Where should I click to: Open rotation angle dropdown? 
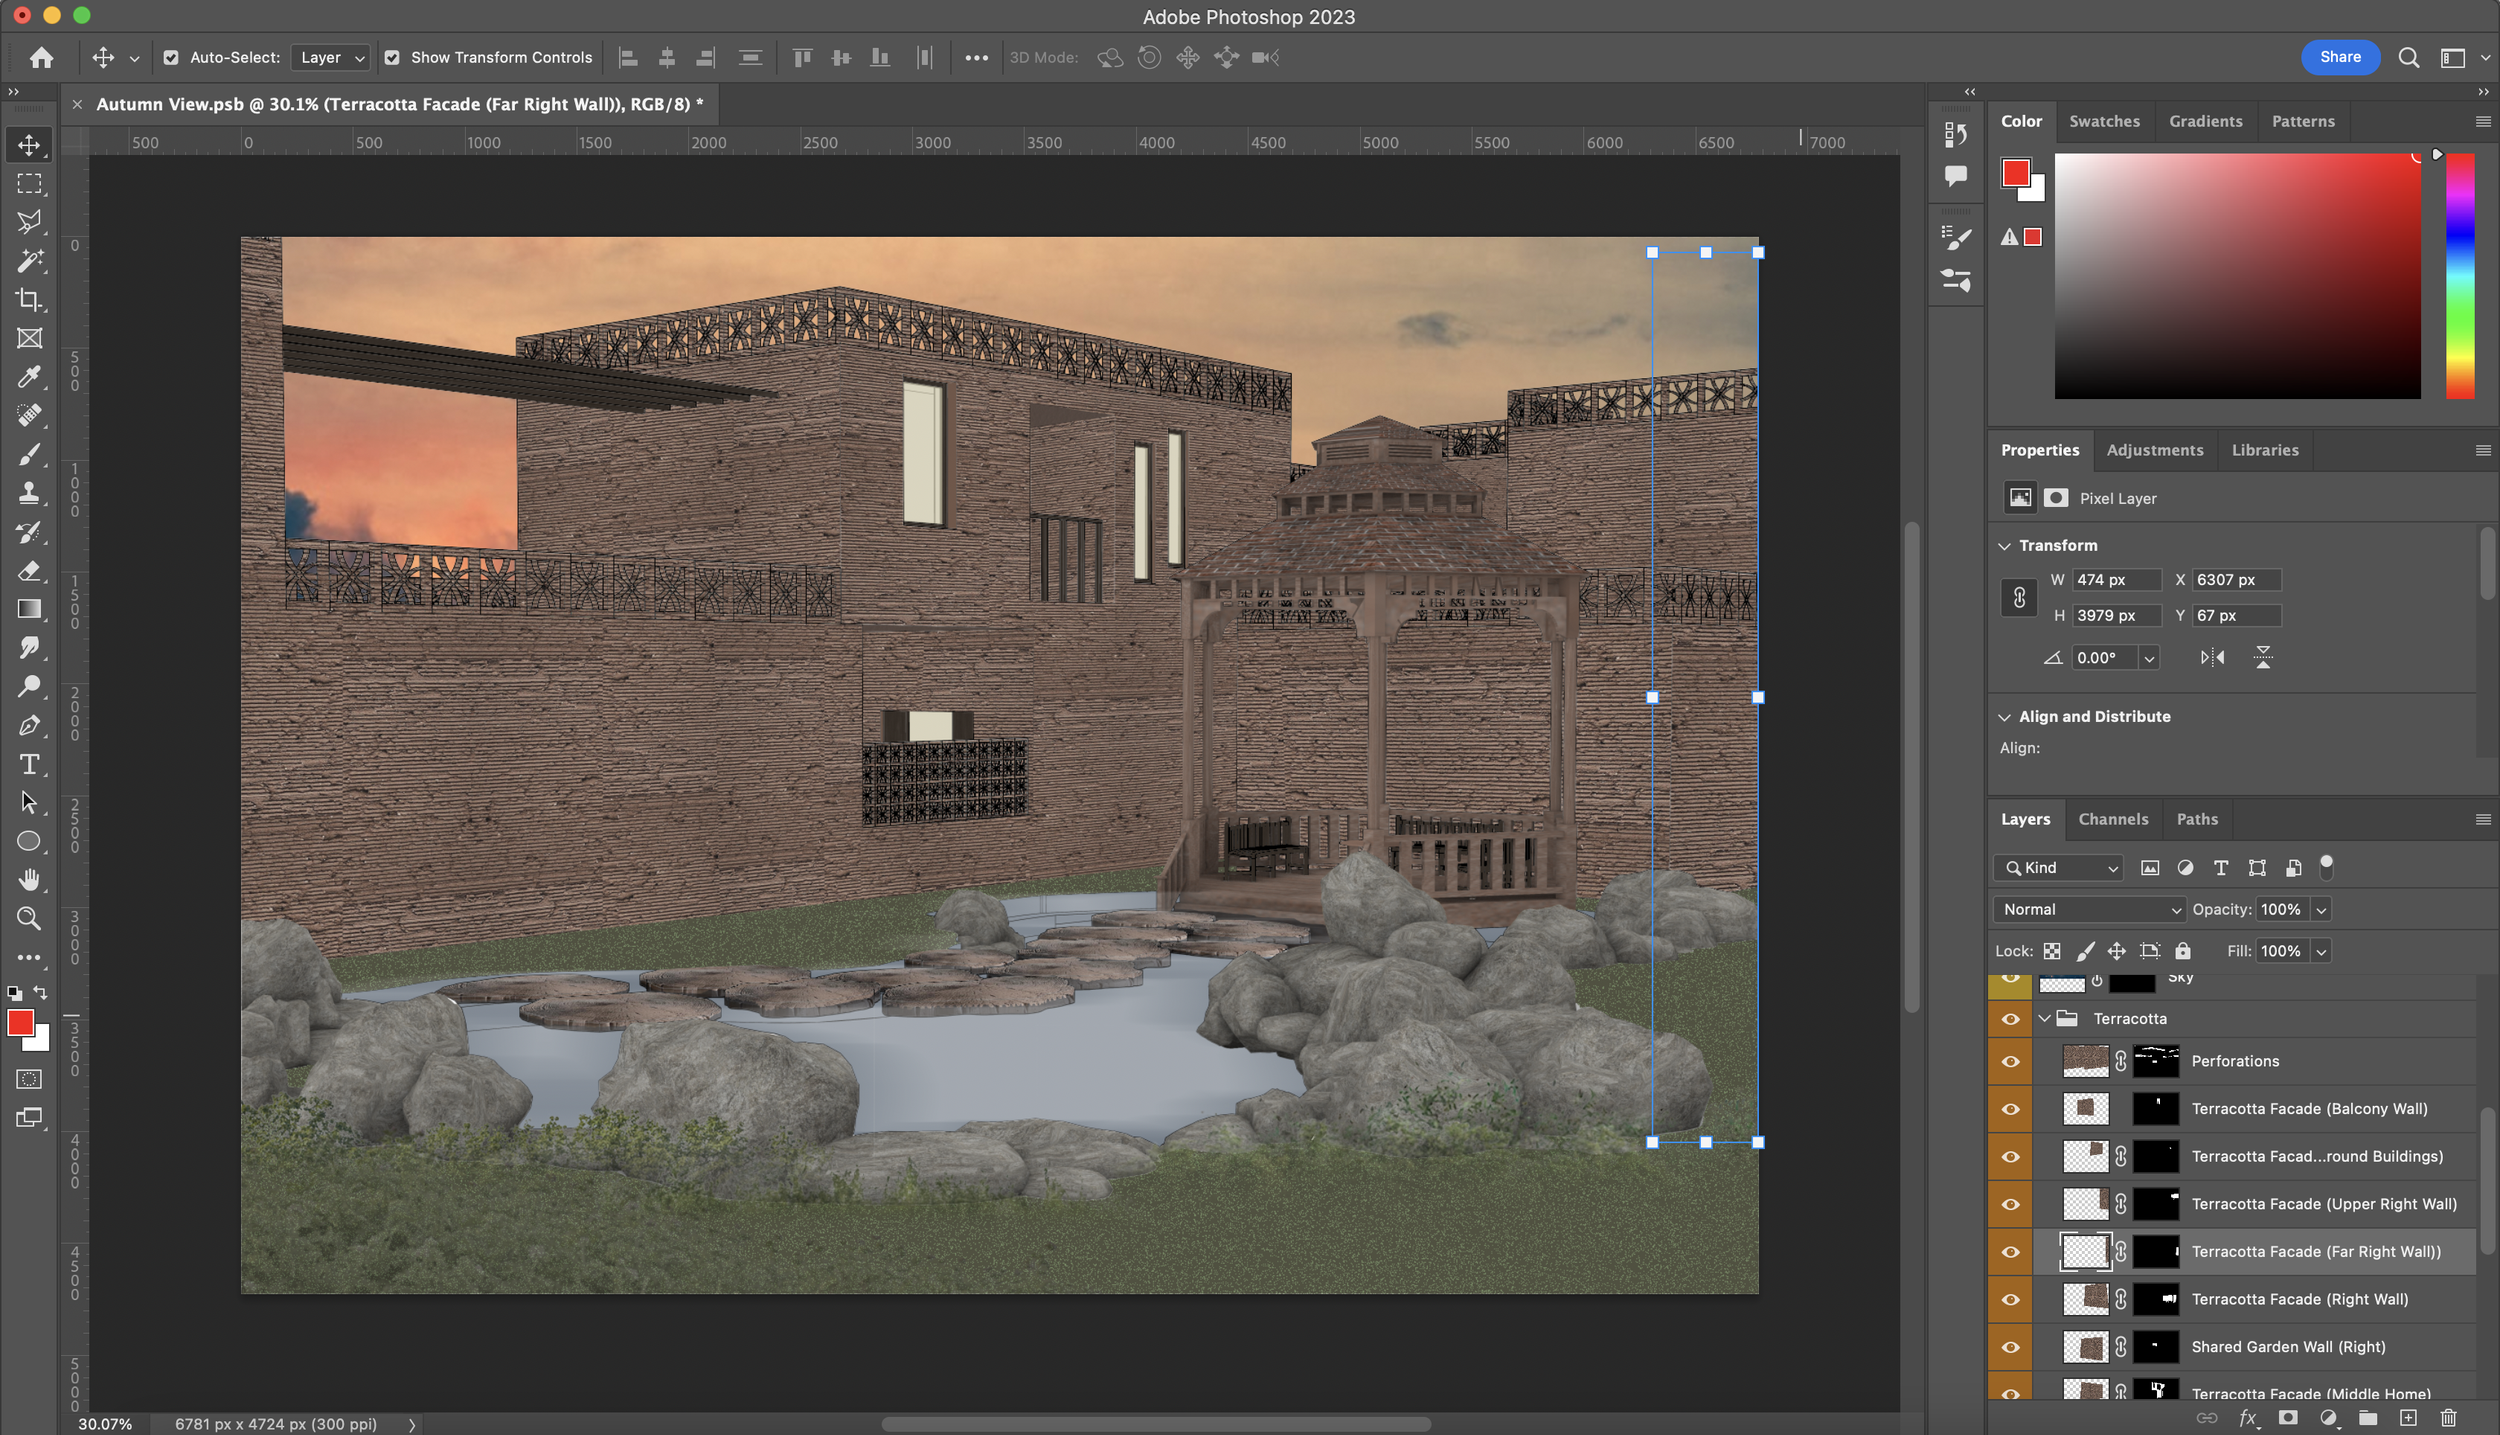click(2149, 658)
